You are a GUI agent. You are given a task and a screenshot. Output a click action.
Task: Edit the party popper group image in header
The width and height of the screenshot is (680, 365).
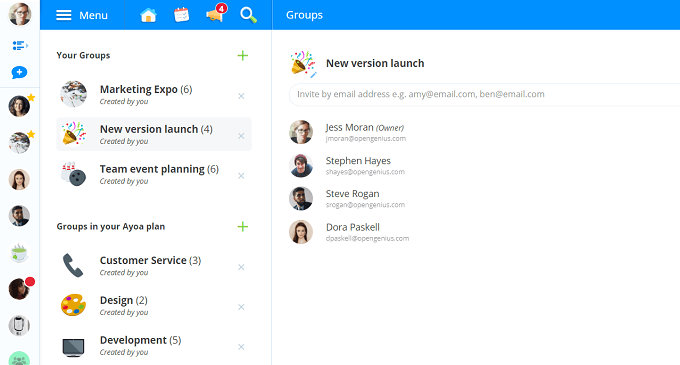(x=303, y=64)
